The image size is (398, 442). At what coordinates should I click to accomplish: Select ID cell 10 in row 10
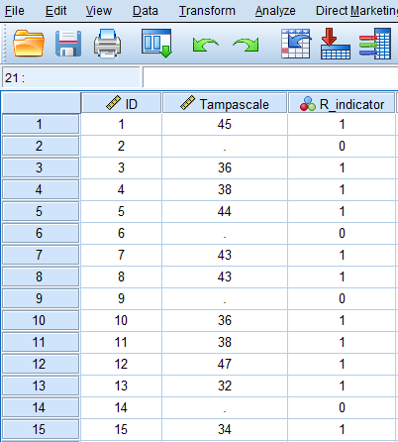coord(121,320)
